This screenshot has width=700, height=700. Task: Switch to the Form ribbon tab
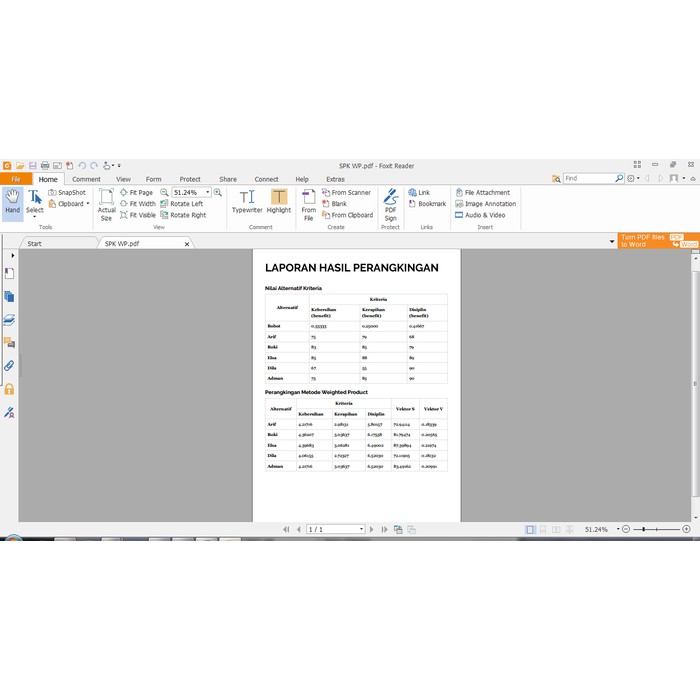[154, 179]
